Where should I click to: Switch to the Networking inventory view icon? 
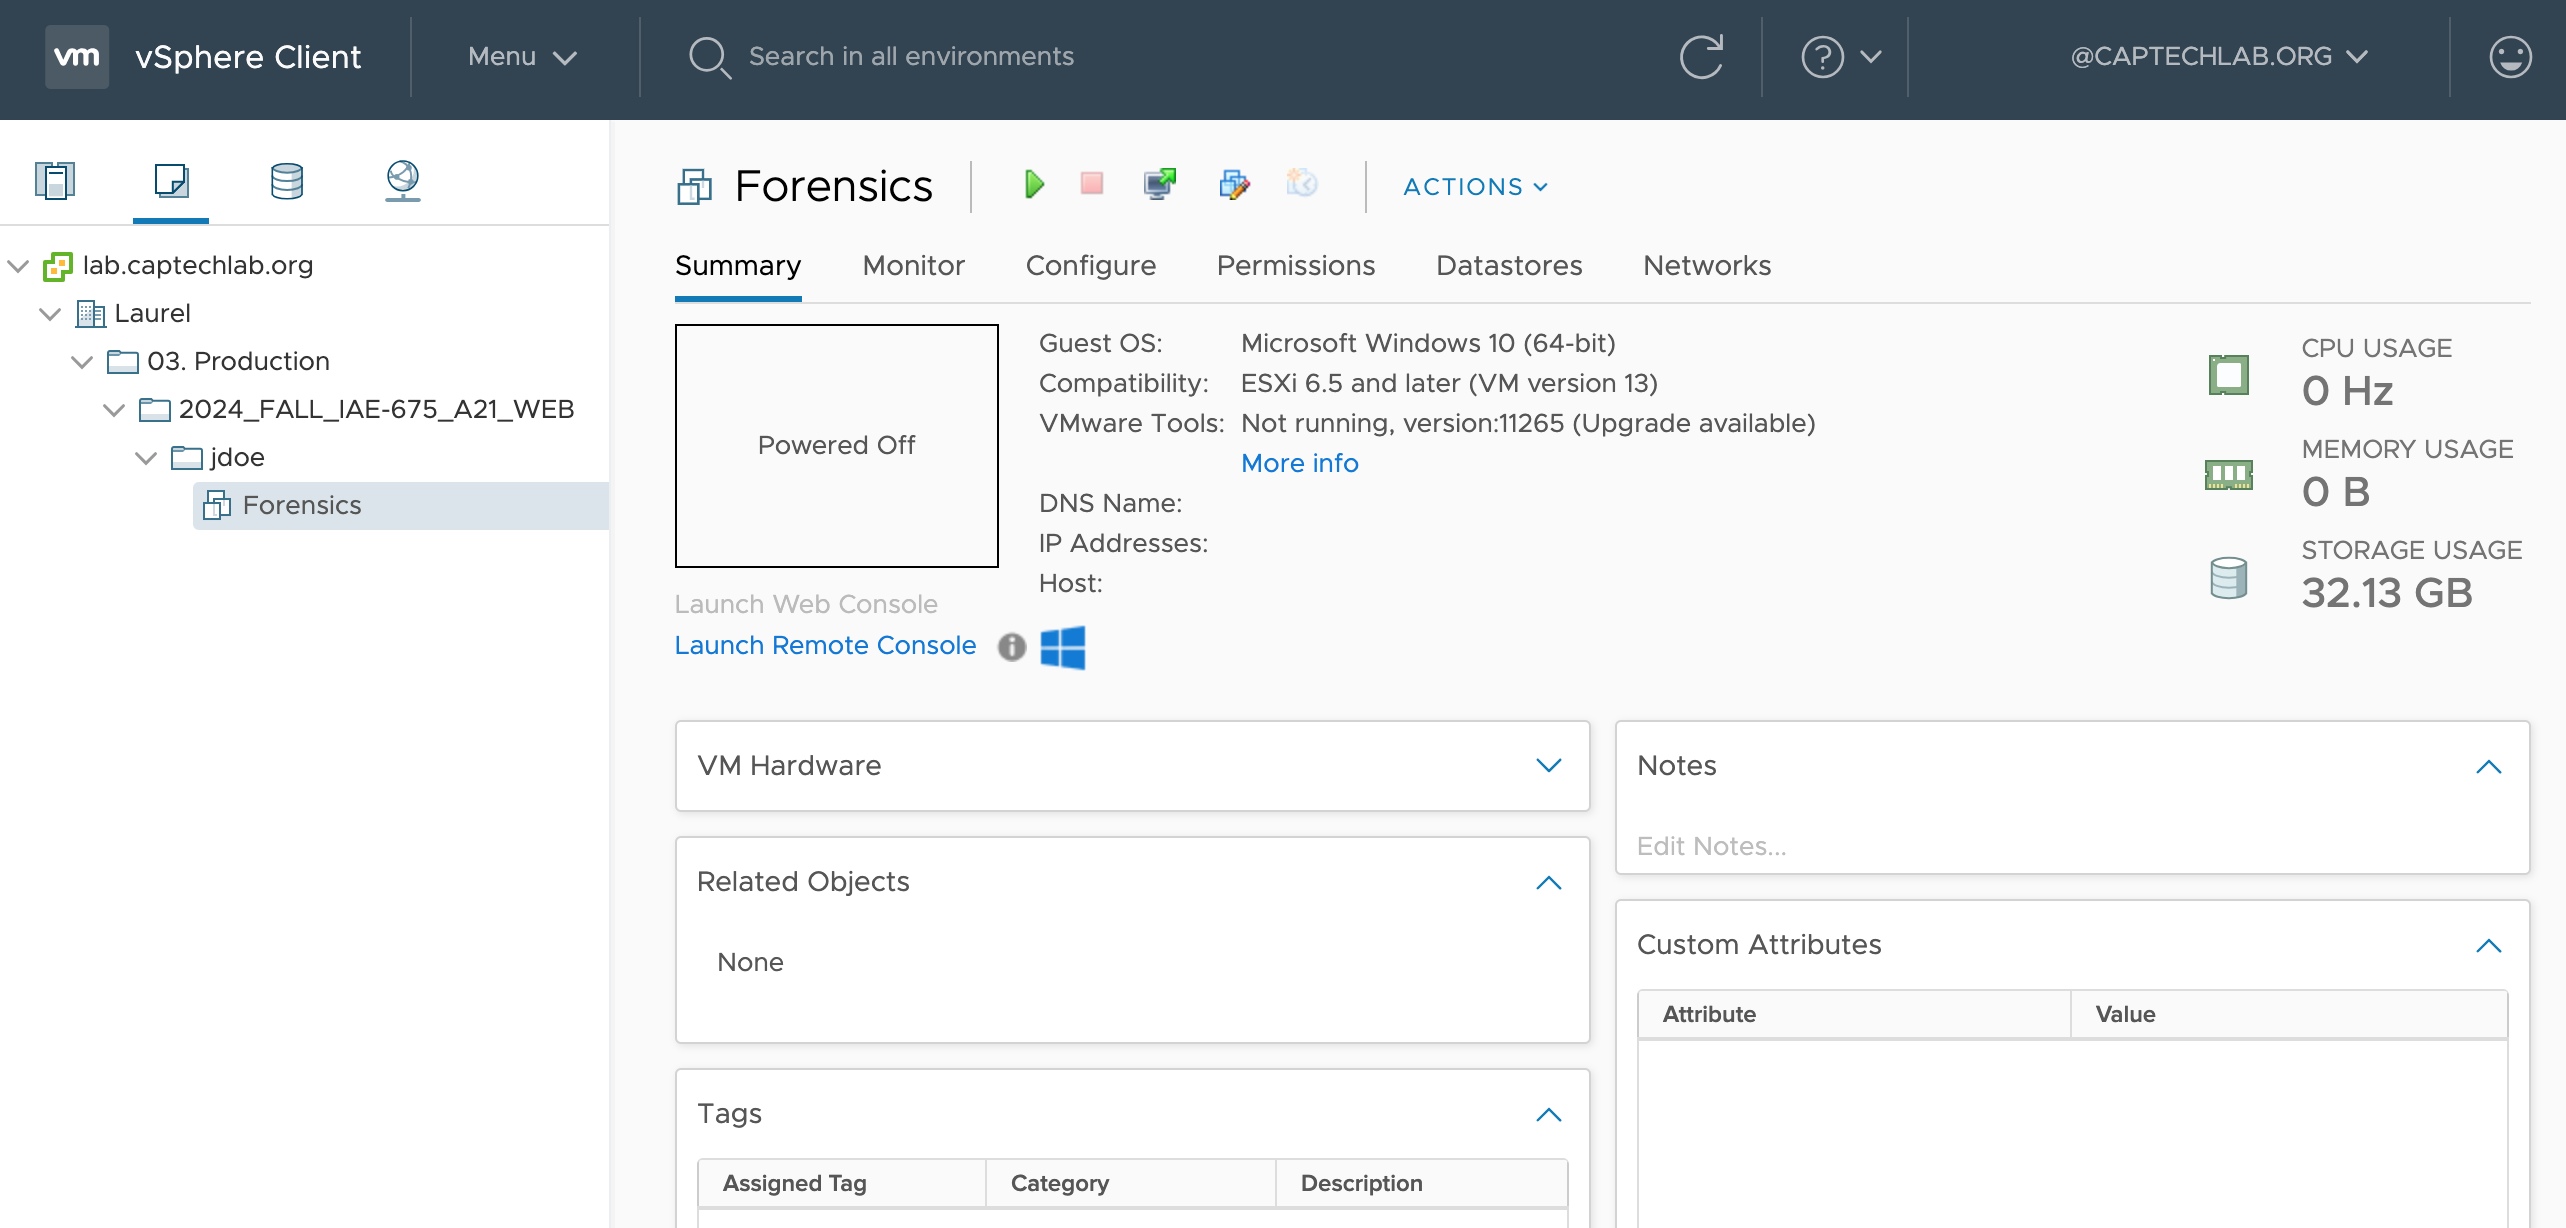click(x=402, y=181)
